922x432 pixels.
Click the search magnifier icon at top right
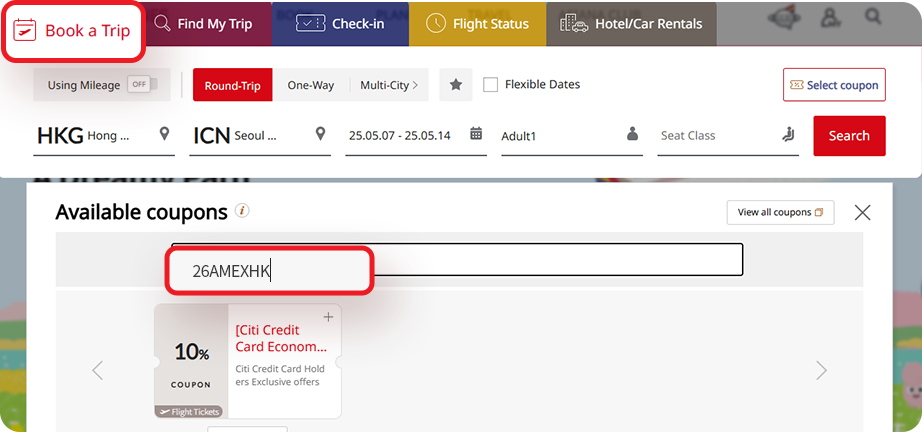tap(873, 16)
